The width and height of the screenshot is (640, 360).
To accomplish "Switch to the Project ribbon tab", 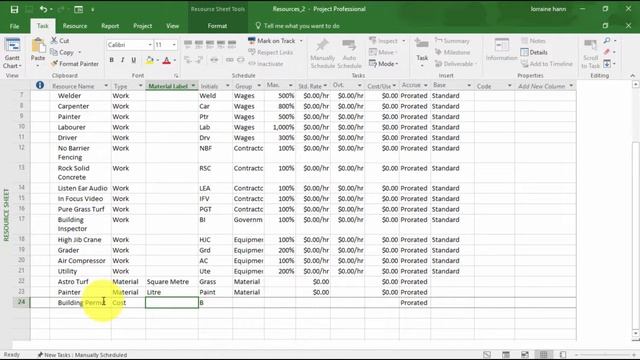I will coord(142,26).
